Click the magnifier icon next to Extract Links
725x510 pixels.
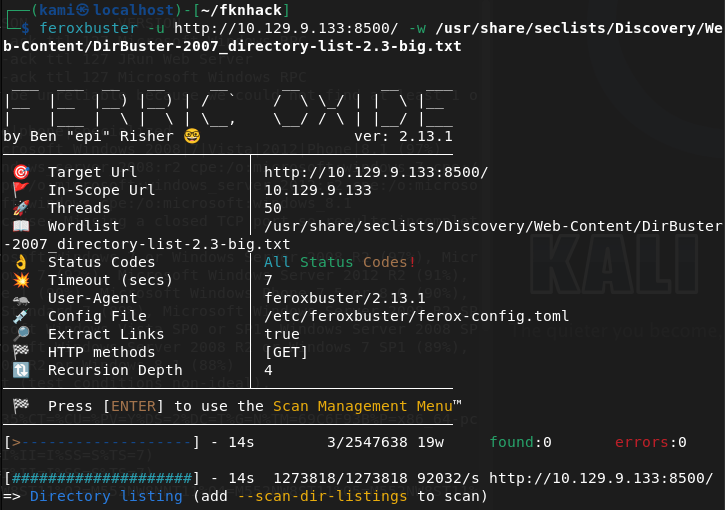pyautogui.click(x=21, y=334)
